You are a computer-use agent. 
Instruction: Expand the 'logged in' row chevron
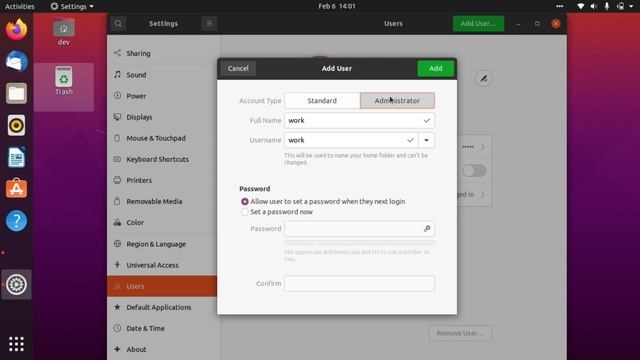coord(482,194)
